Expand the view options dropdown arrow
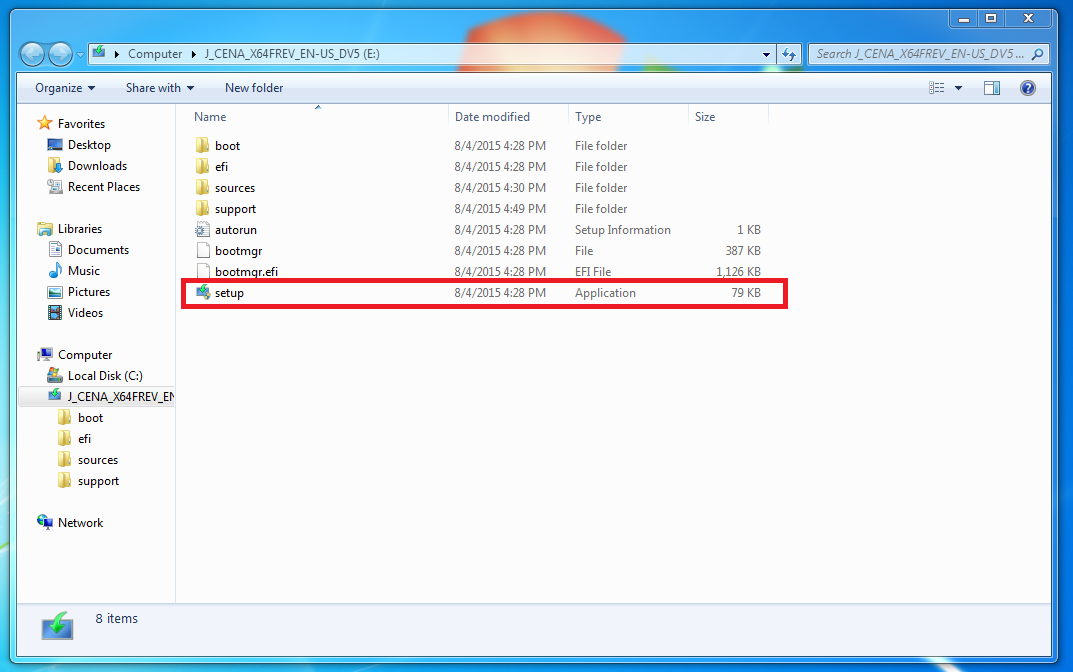The width and height of the screenshot is (1073, 672). tap(958, 88)
